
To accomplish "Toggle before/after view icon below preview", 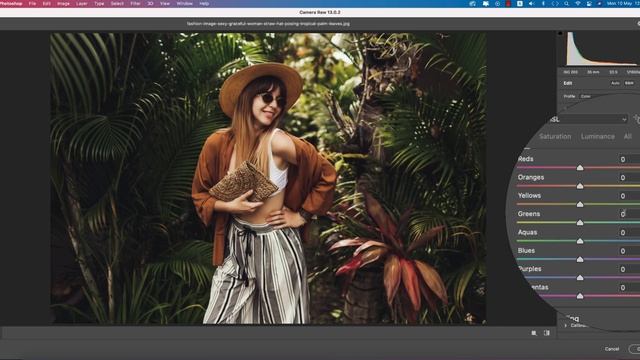I will (x=547, y=333).
